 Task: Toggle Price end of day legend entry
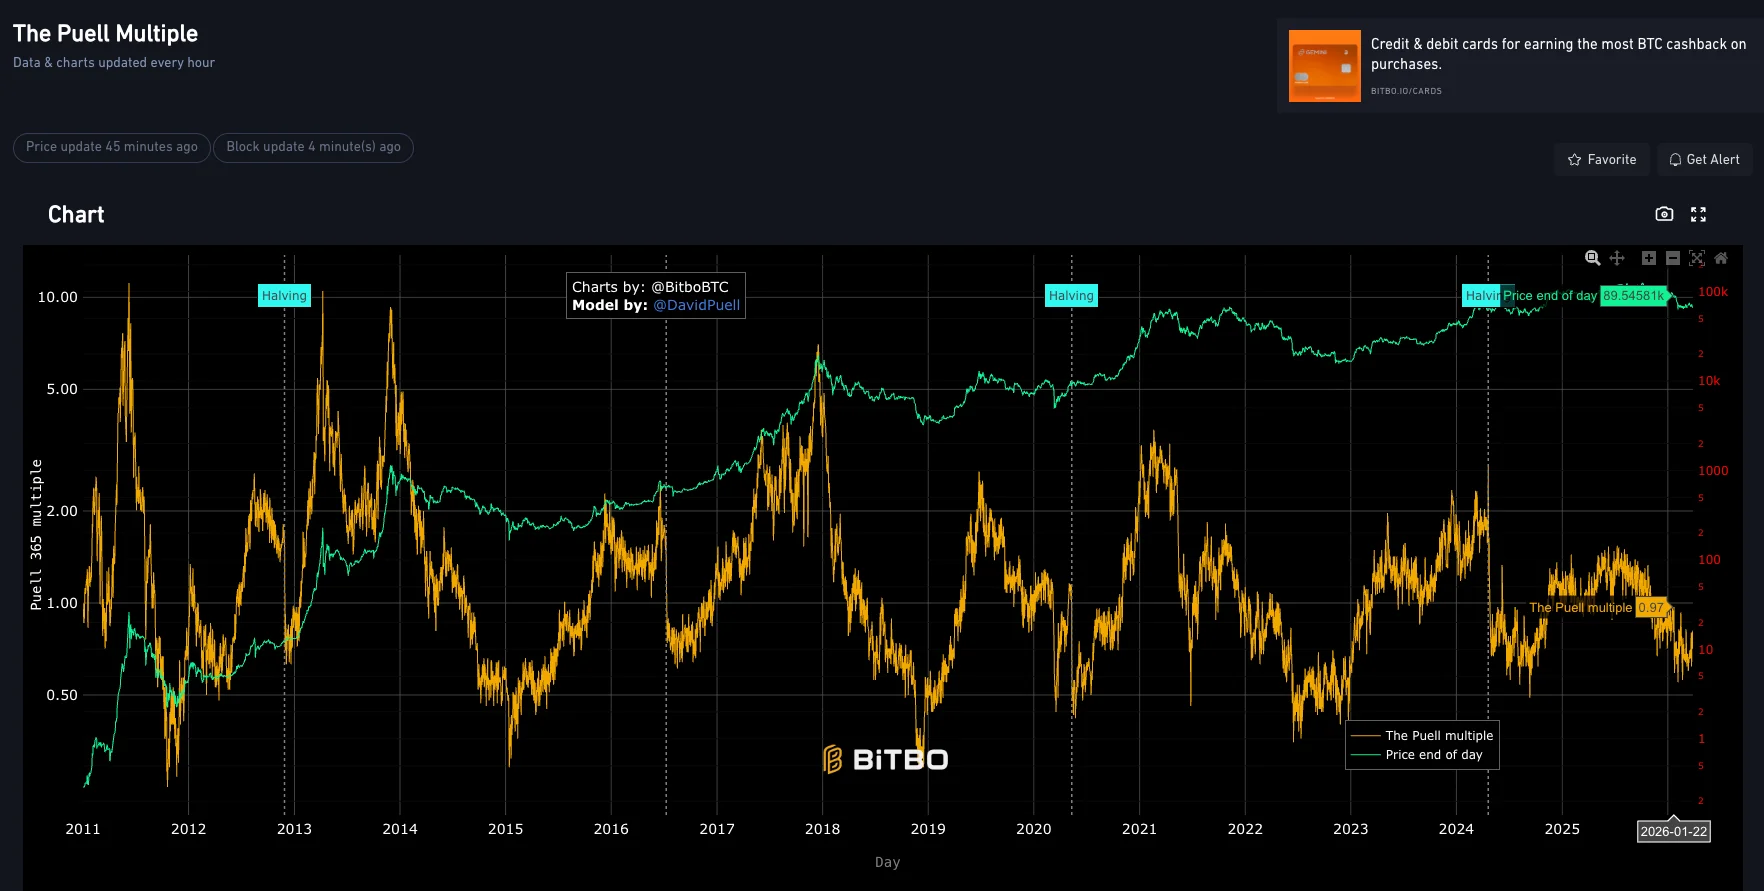1433,755
